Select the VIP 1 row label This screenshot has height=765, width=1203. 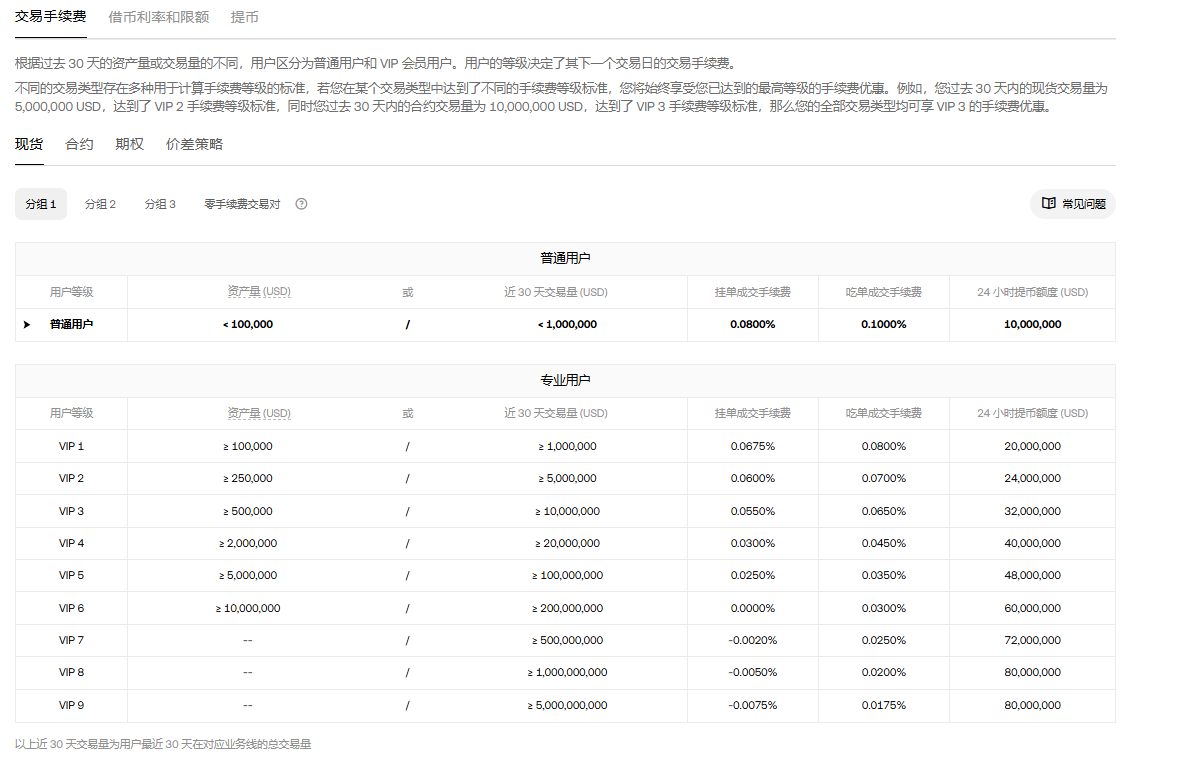point(72,446)
